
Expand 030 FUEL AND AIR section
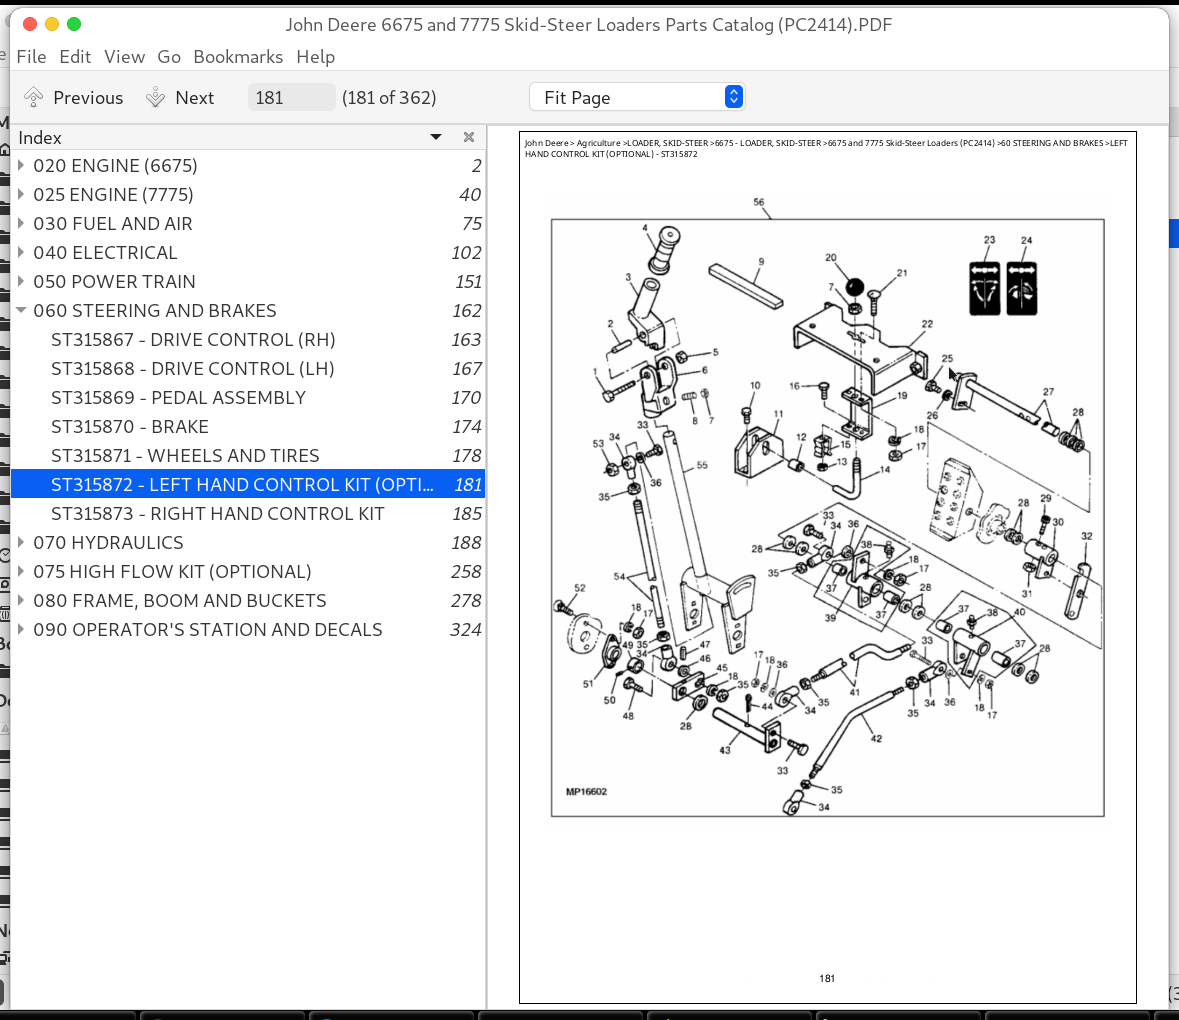point(21,223)
